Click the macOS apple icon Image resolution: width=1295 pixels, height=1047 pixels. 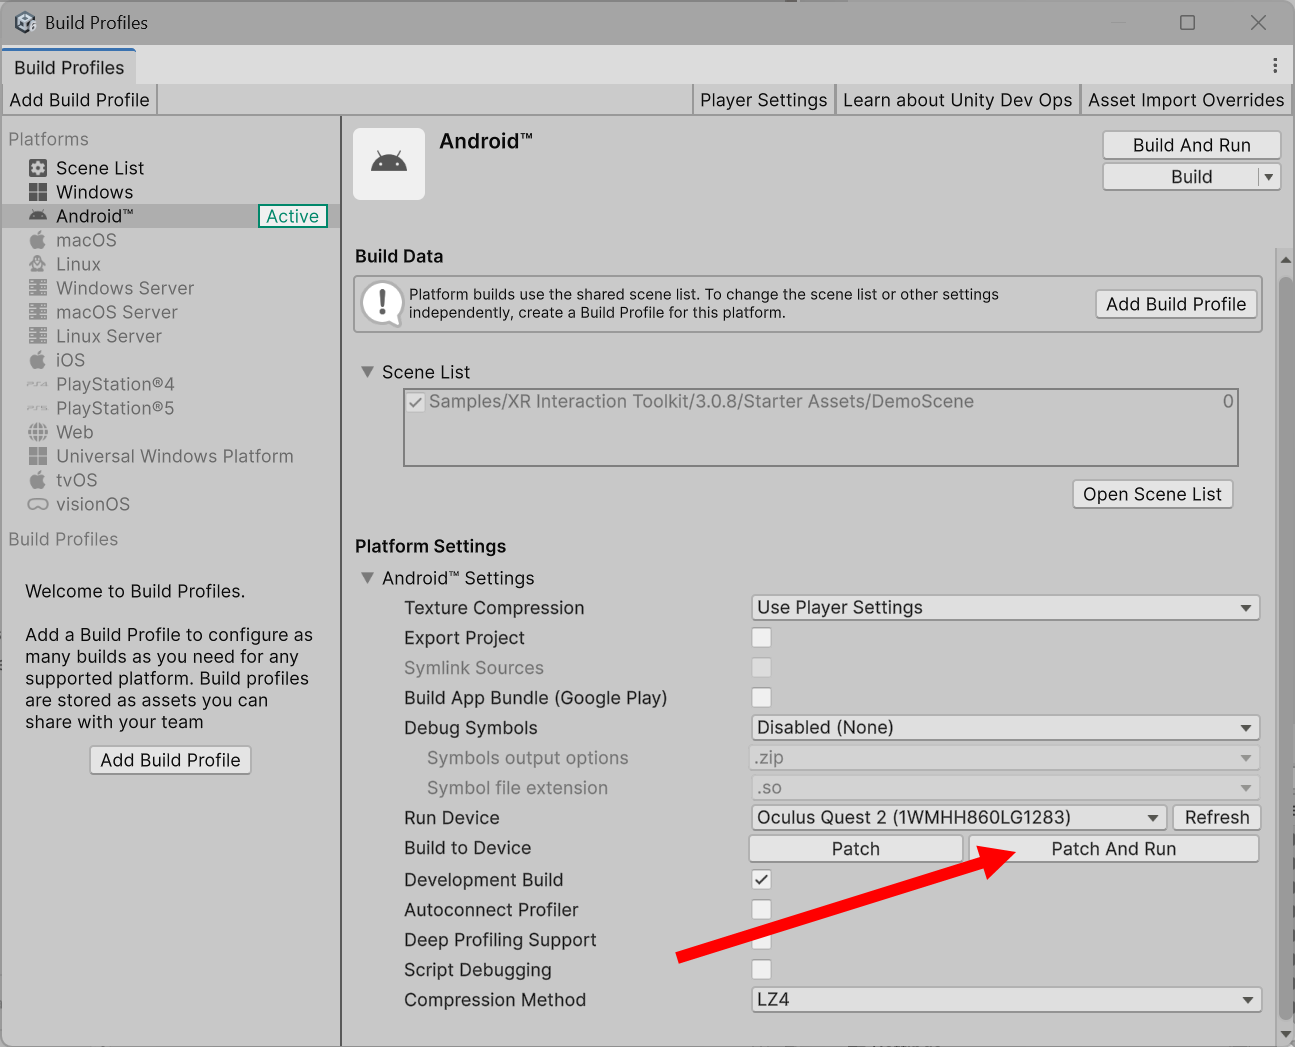(38, 240)
